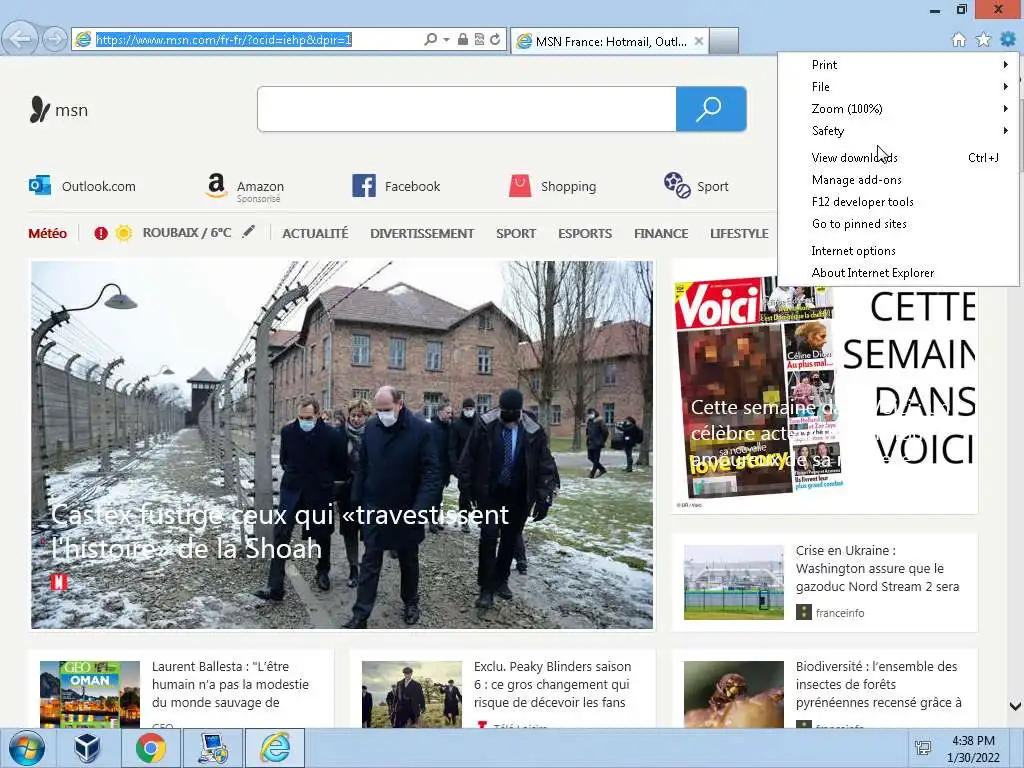Viewport: 1024px width, 768px height.
Task: Open the LIFESTYLE navigation link
Action: pyautogui.click(x=739, y=233)
